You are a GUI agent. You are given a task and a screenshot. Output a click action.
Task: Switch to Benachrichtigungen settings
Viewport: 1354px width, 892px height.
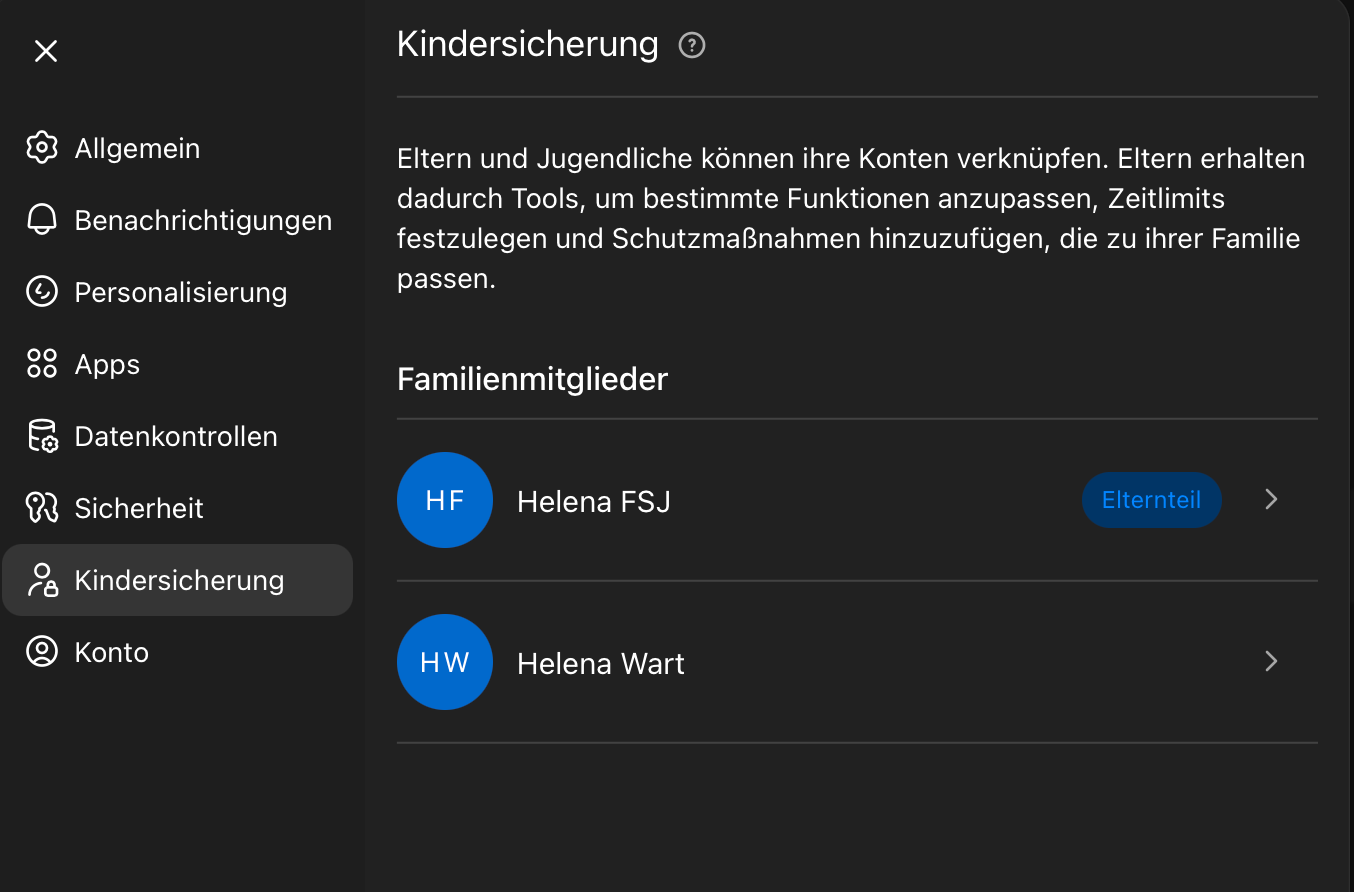pyautogui.click(x=203, y=220)
